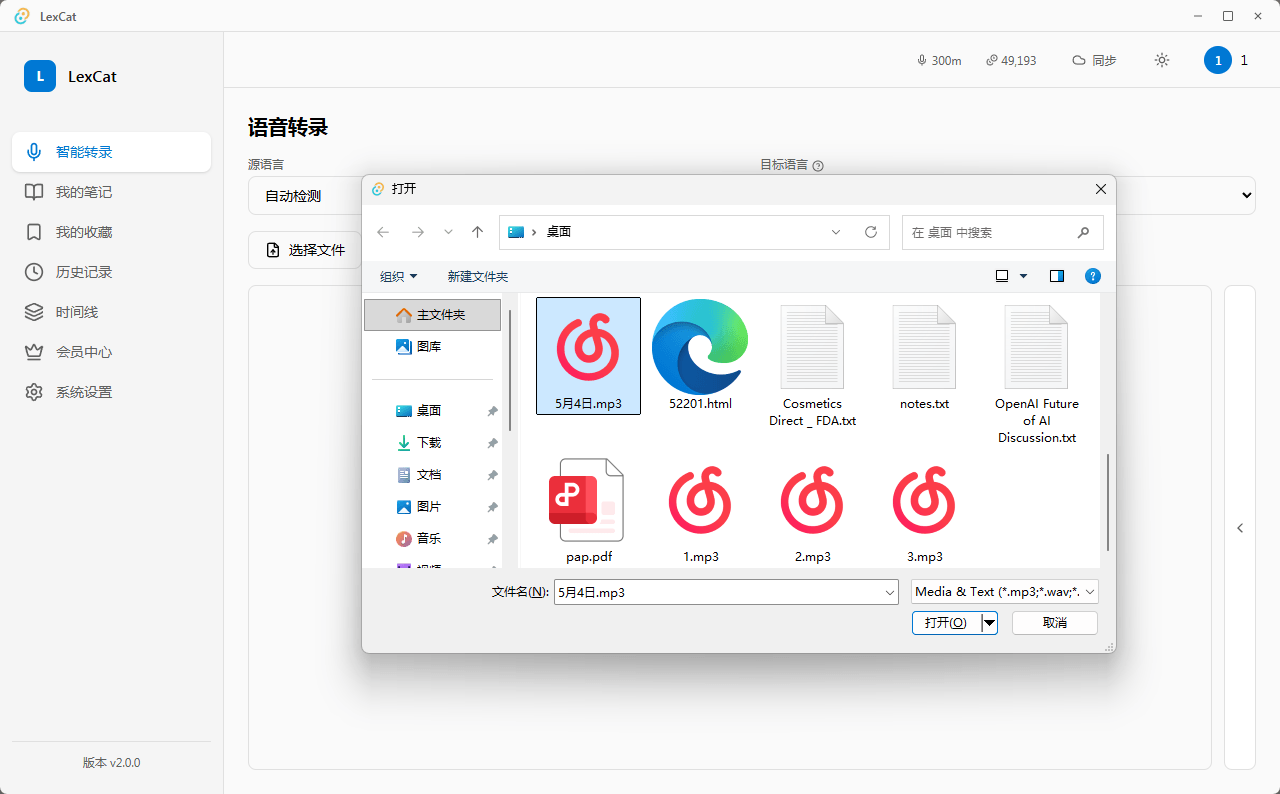Expand the collapsed right side panel chevron
Image resolution: width=1280 pixels, height=794 pixels.
tap(1240, 528)
